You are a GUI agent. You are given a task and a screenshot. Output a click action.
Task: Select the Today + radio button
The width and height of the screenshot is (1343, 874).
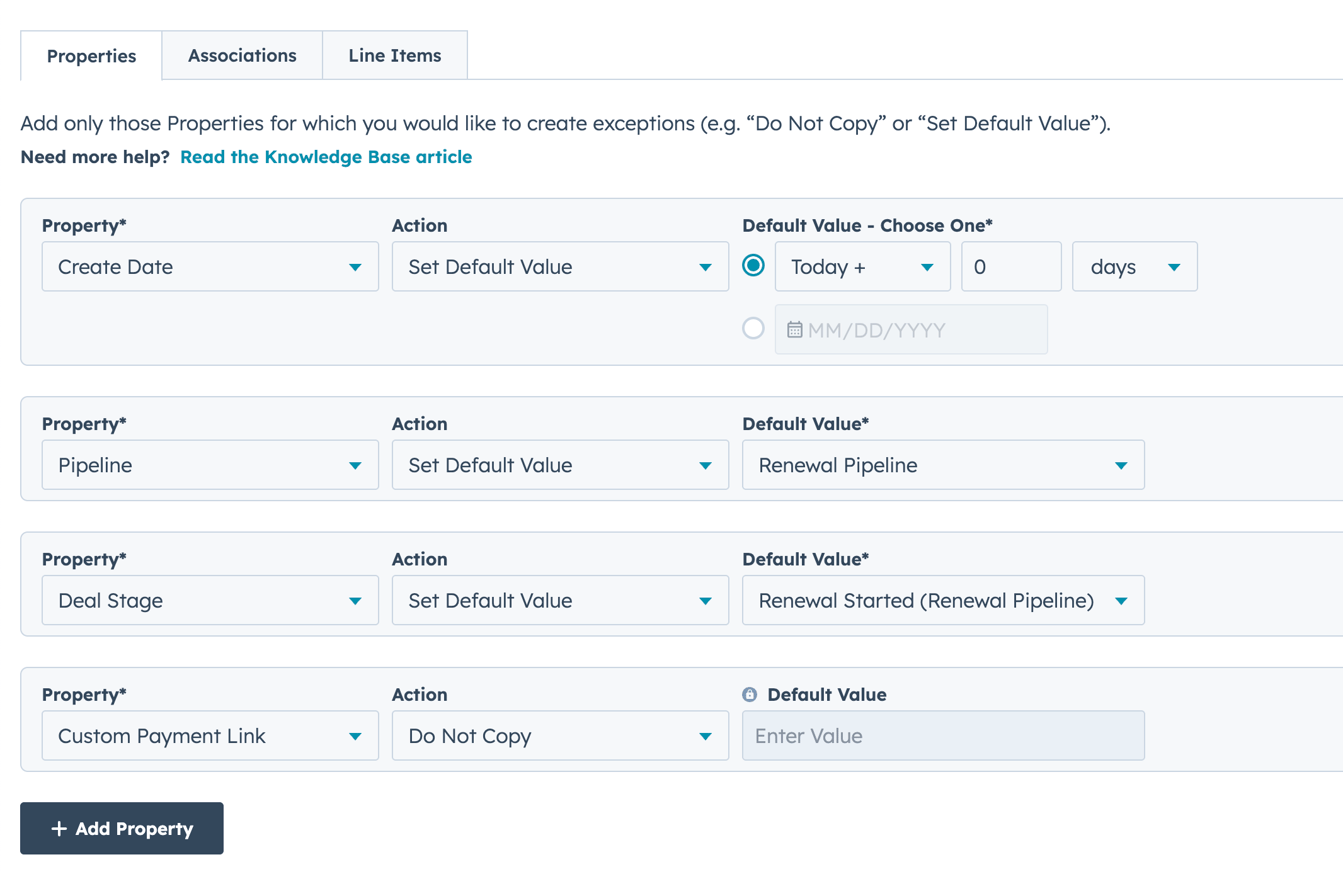click(754, 266)
